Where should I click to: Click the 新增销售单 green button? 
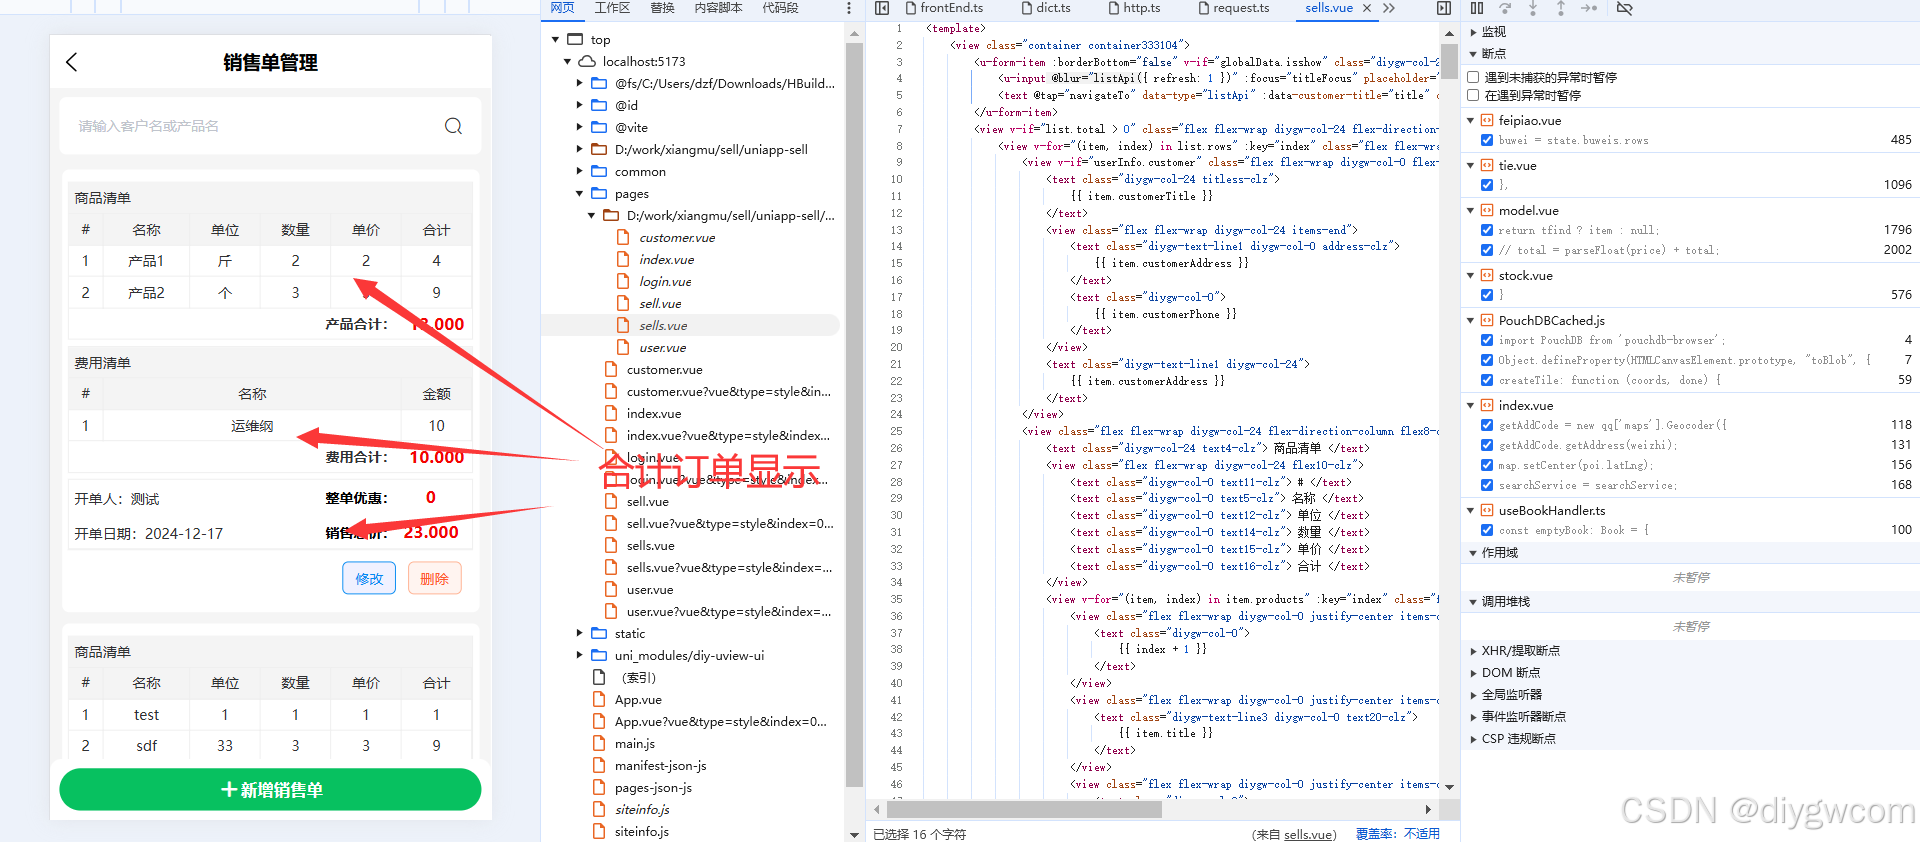270,790
